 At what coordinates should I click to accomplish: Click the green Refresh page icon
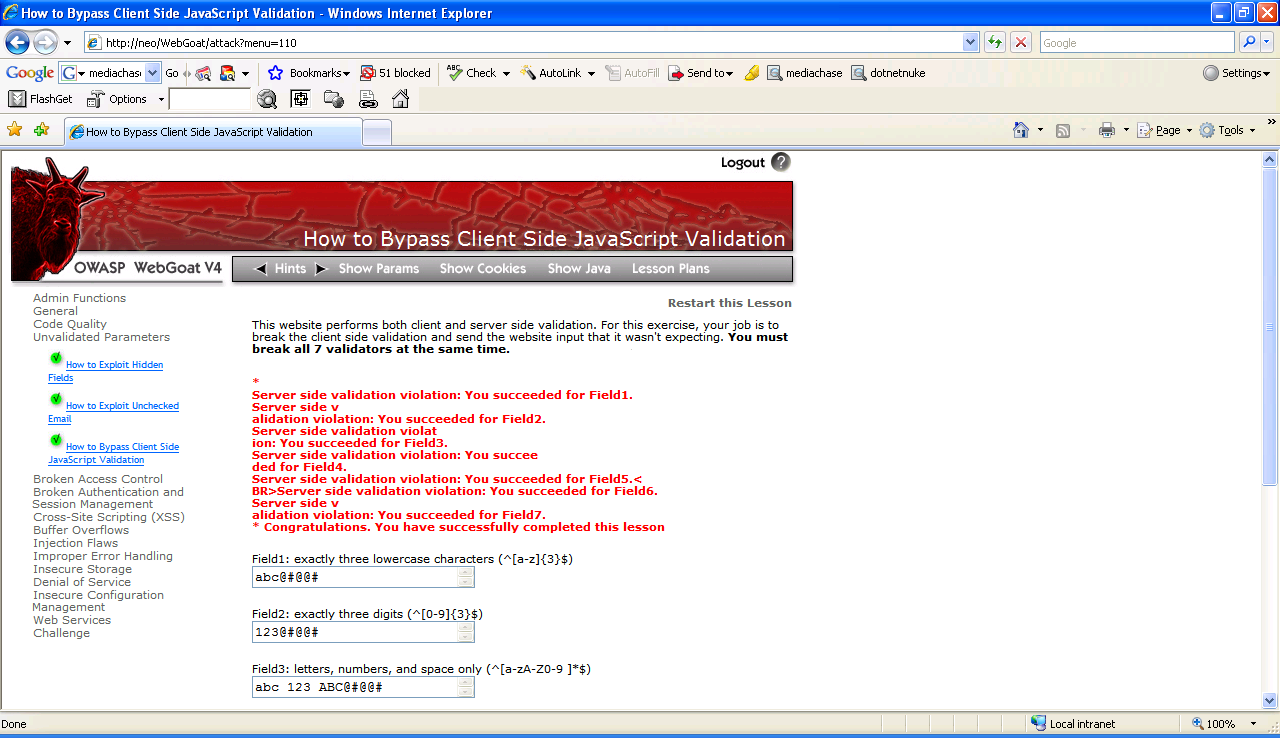pyautogui.click(x=995, y=42)
